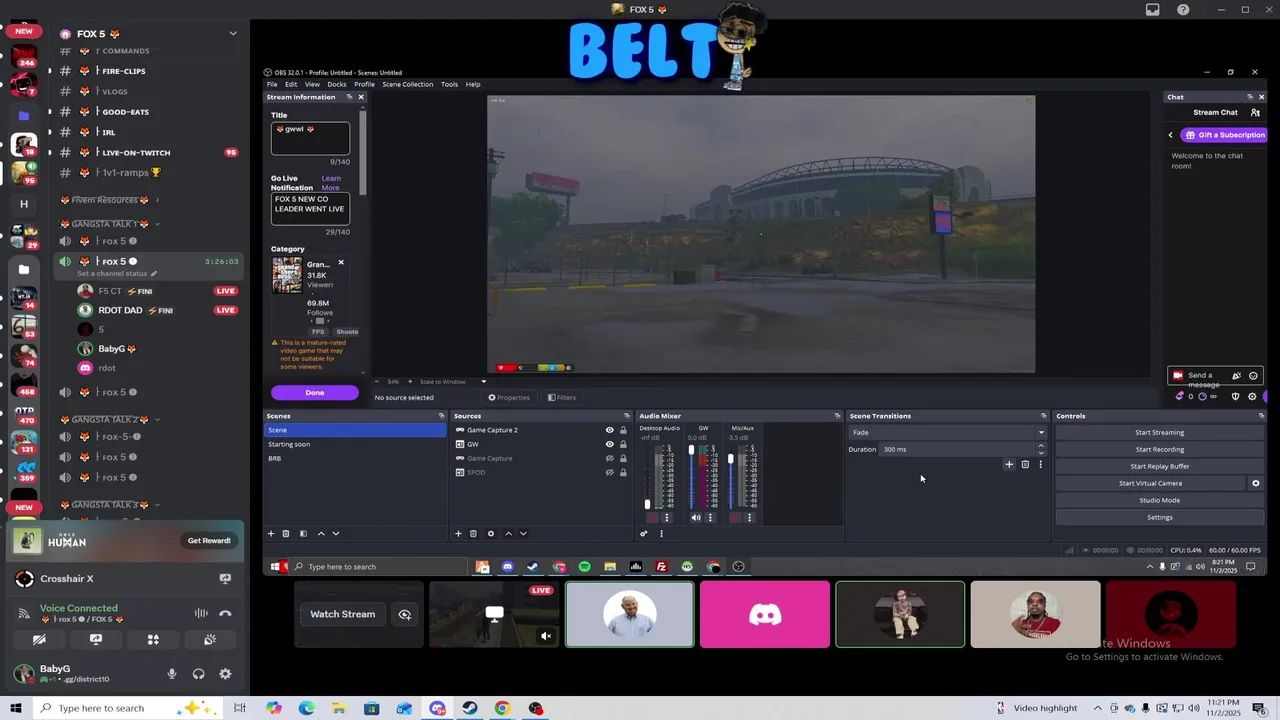
Task: Mute the GW audio speaker icon
Action: pyautogui.click(x=696, y=517)
